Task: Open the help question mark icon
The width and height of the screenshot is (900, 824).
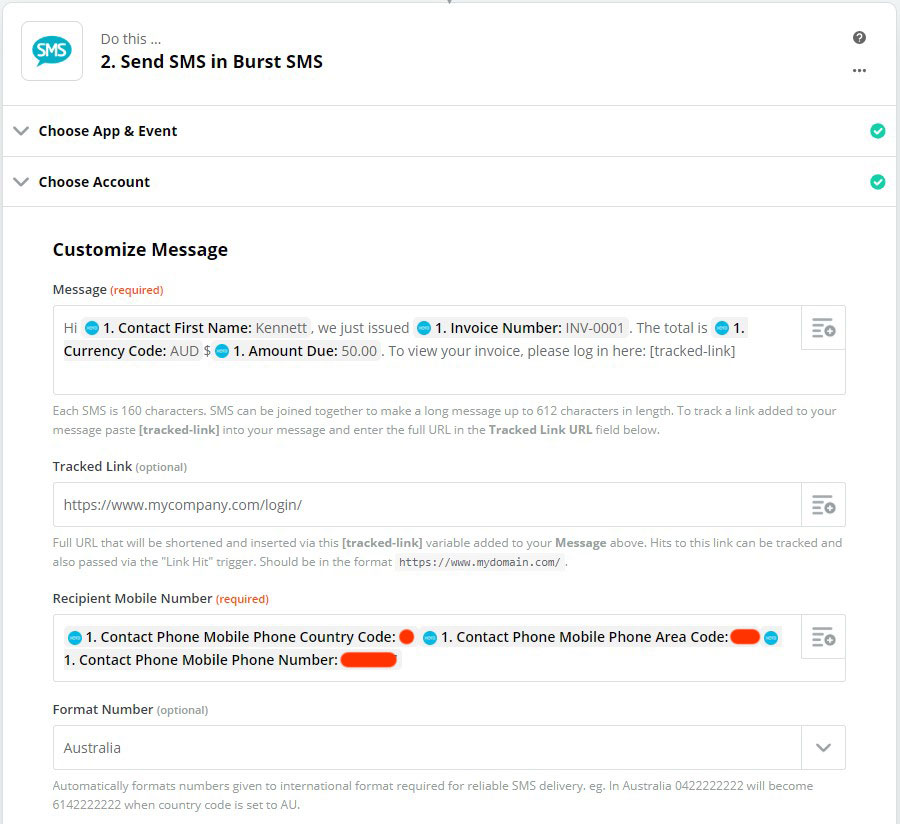Action: coord(859,38)
